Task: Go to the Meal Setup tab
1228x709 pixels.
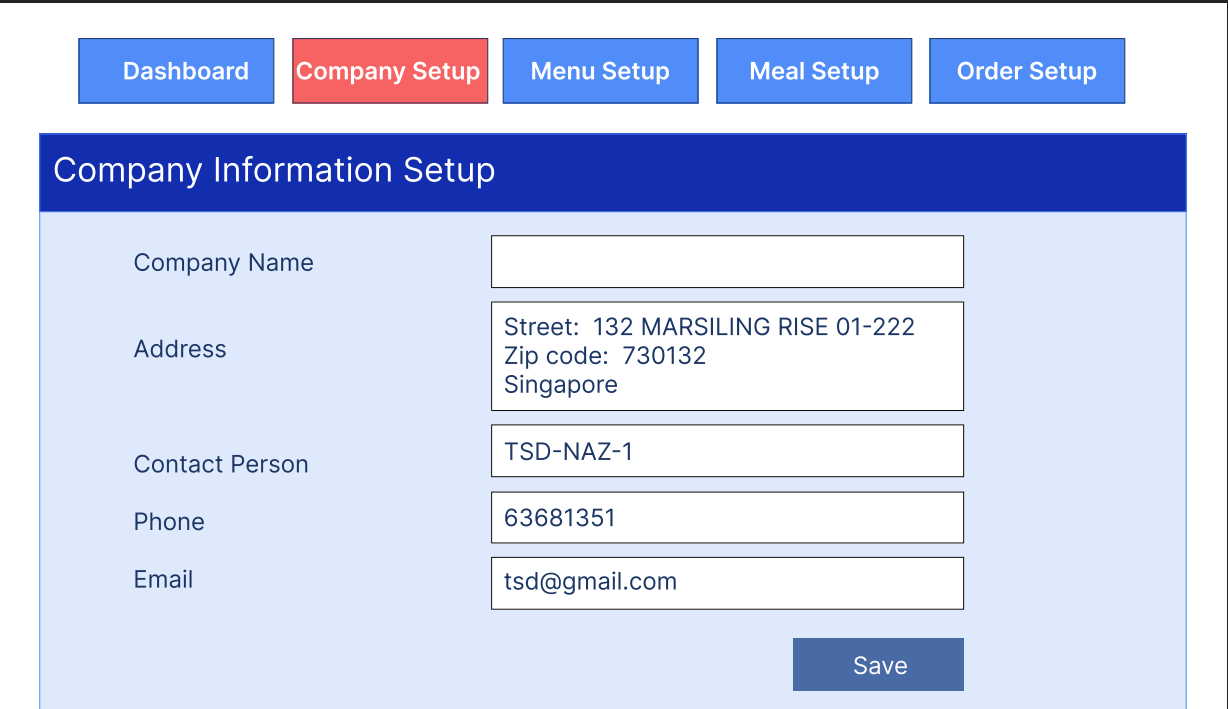Action: click(x=814, y=71)
